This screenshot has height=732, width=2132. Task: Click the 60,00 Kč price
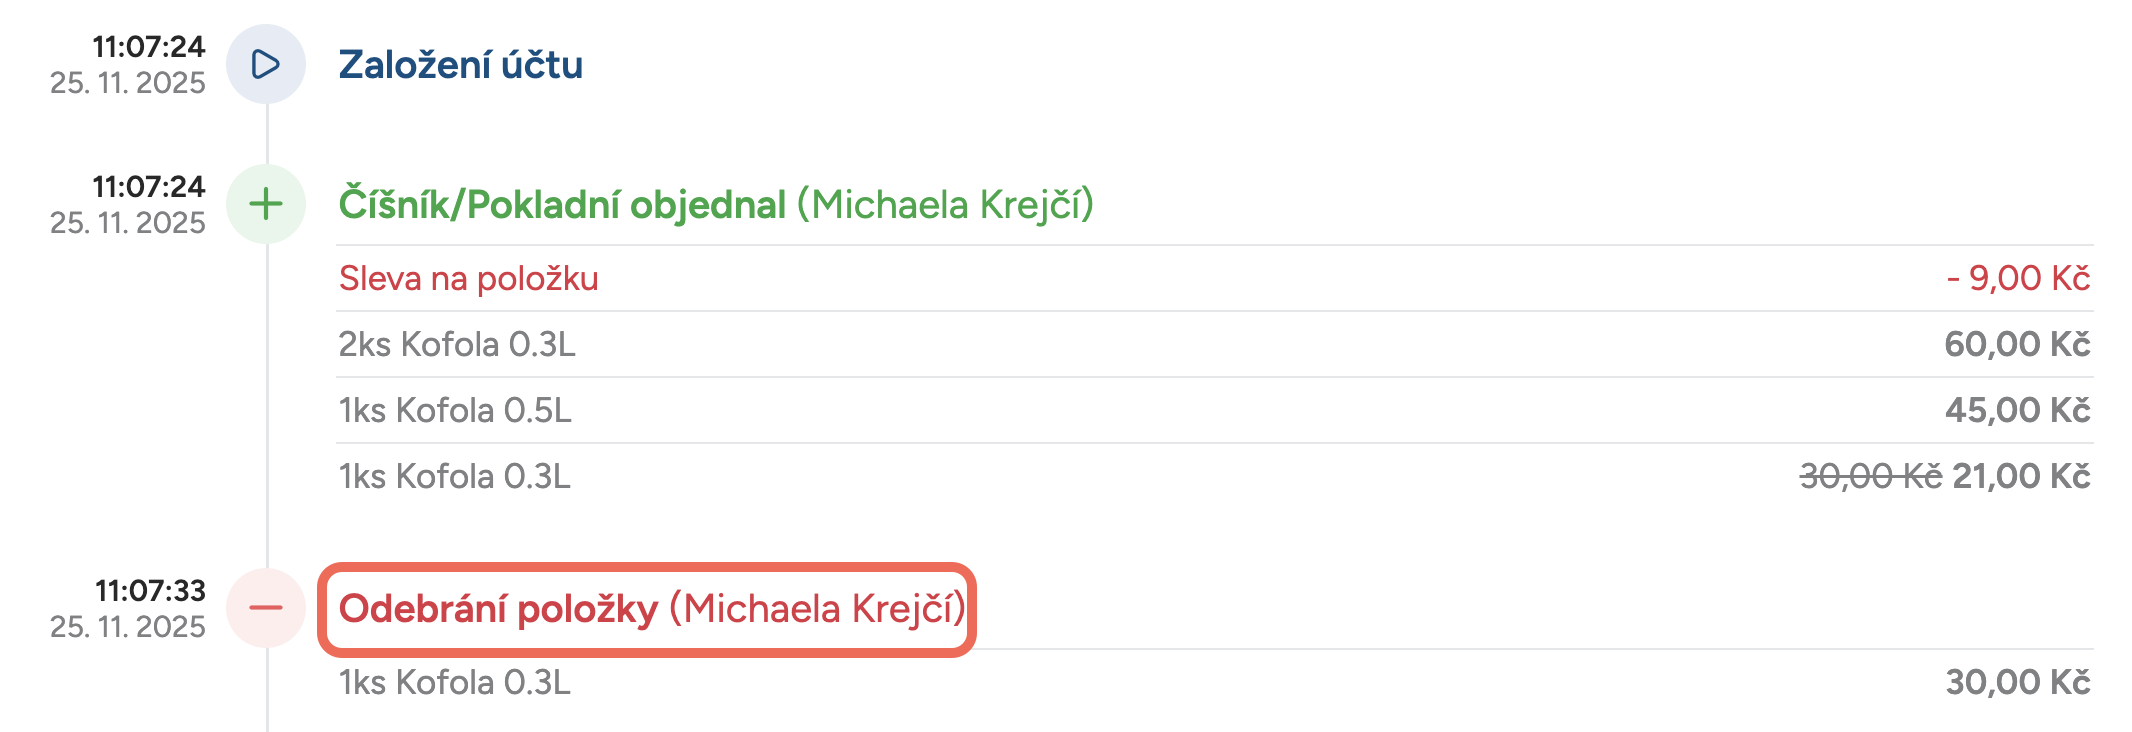2017,344
